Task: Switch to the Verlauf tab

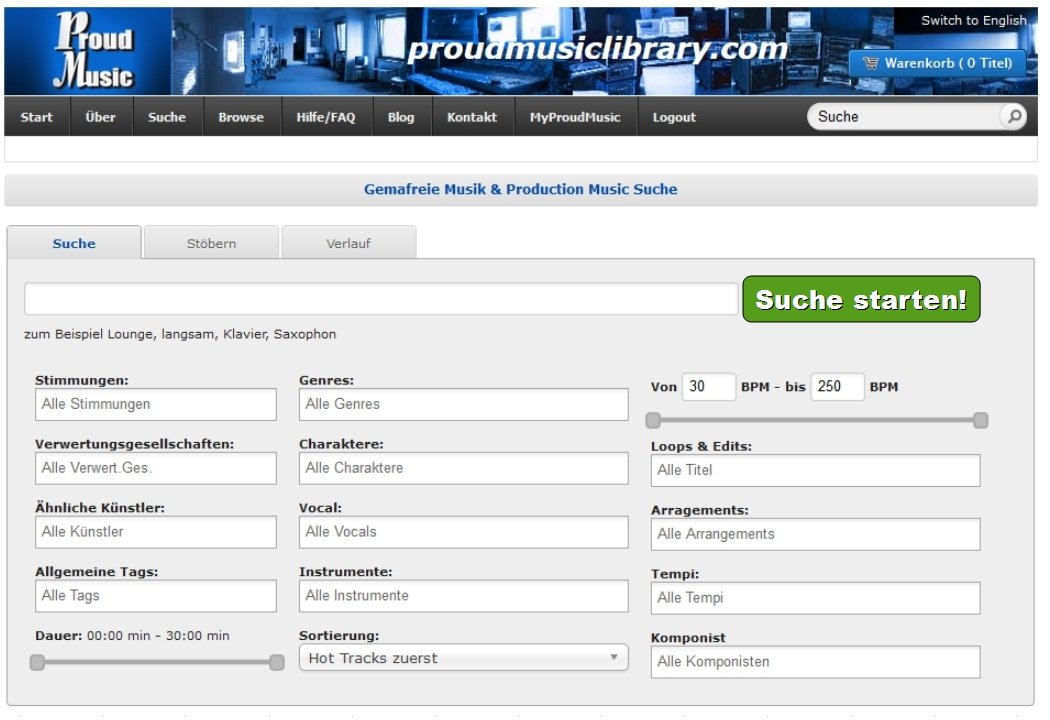Action: pos(349,243)
